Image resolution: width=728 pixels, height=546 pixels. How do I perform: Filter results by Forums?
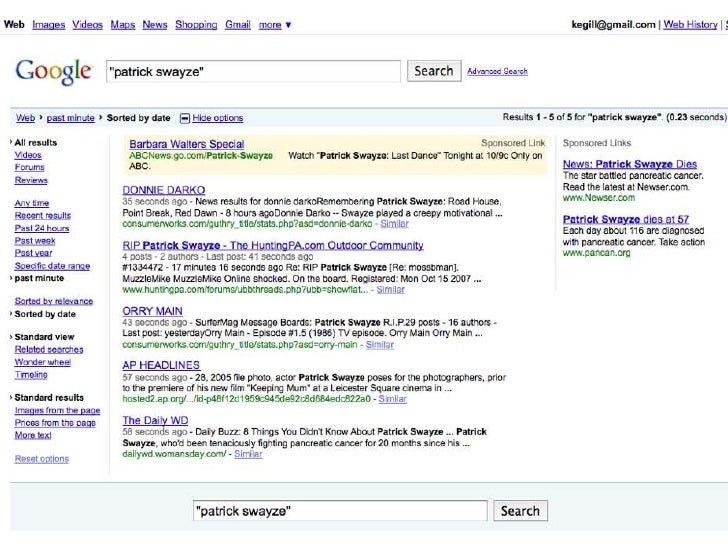[x=30, y=167]
